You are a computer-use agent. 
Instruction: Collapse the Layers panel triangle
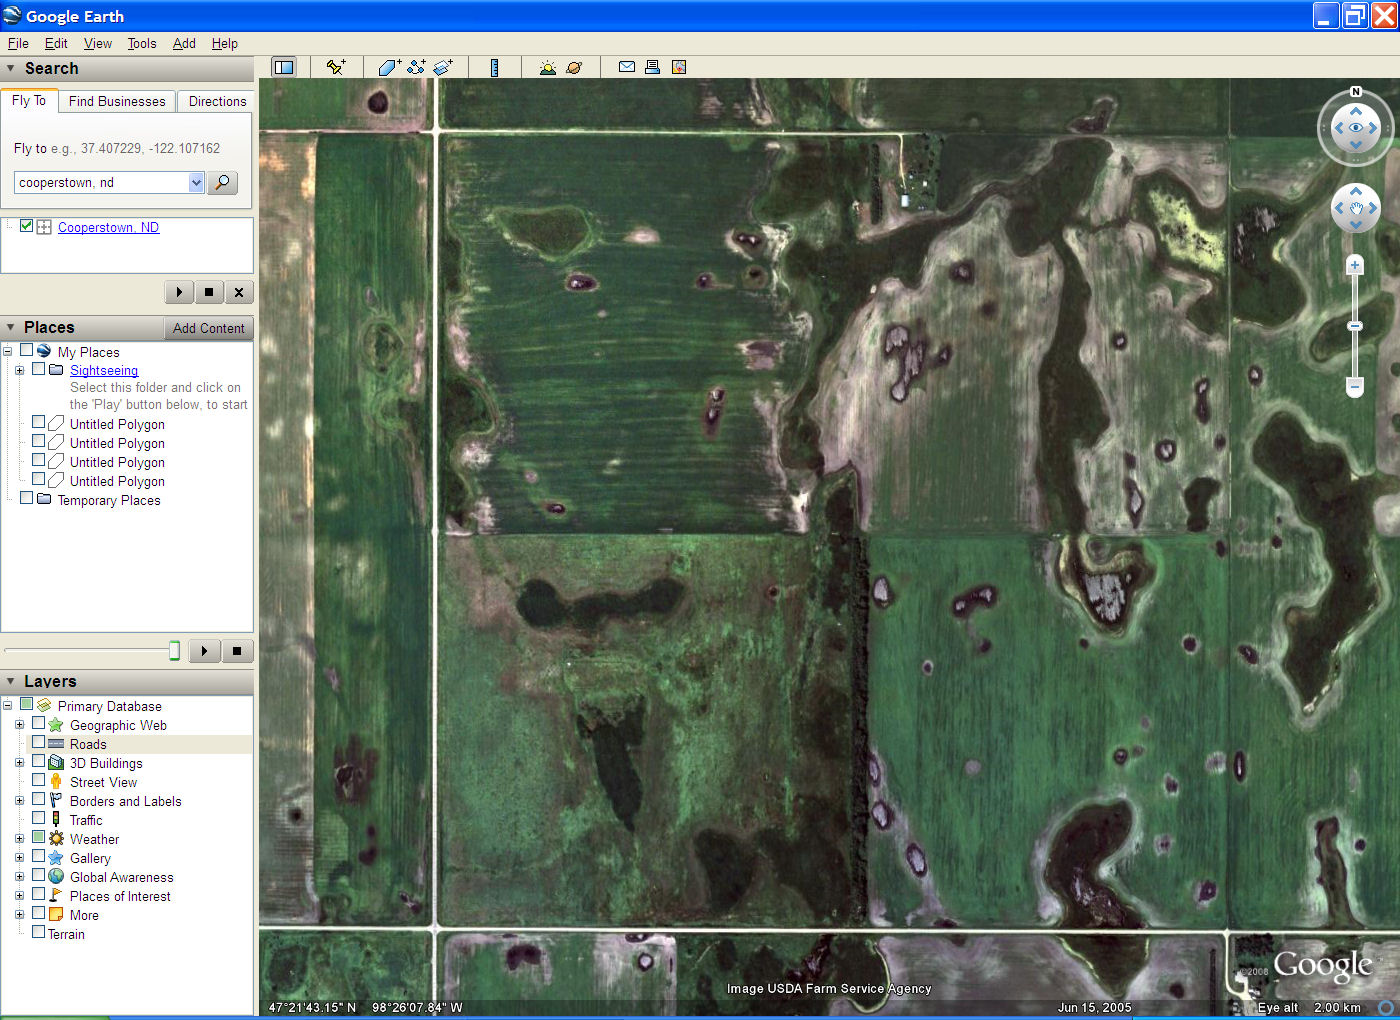pos(11,681)
